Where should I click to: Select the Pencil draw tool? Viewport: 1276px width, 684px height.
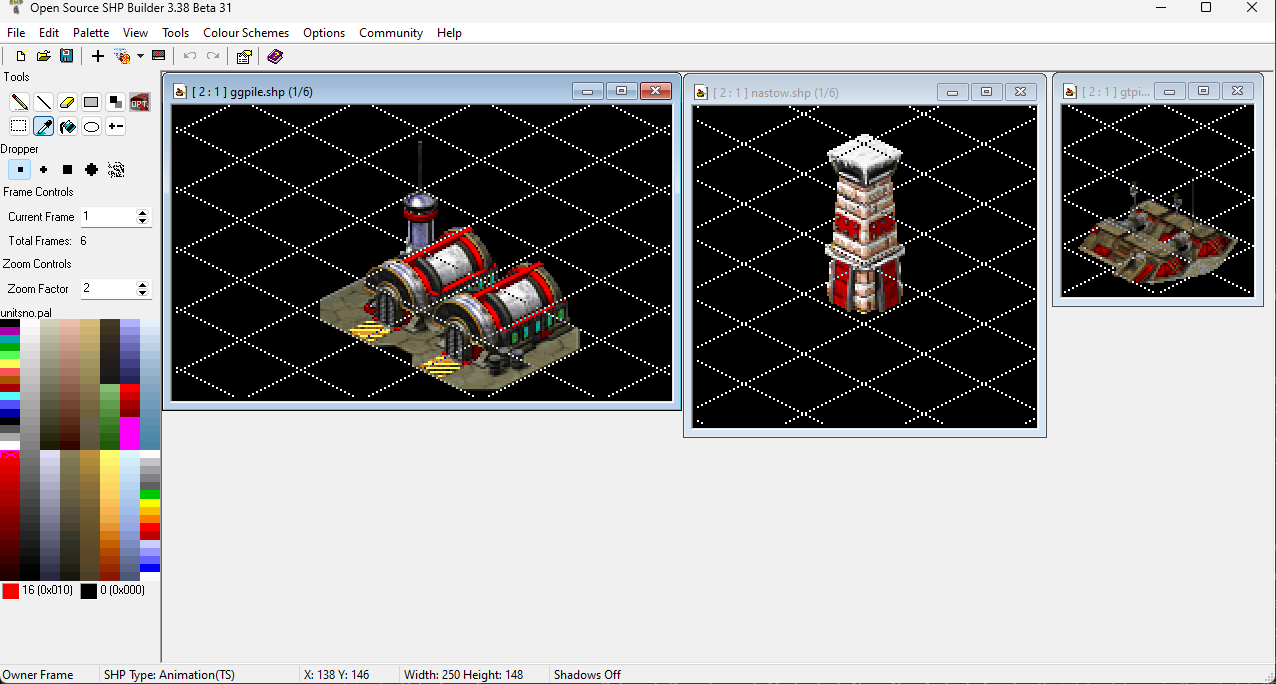point(19,102)
